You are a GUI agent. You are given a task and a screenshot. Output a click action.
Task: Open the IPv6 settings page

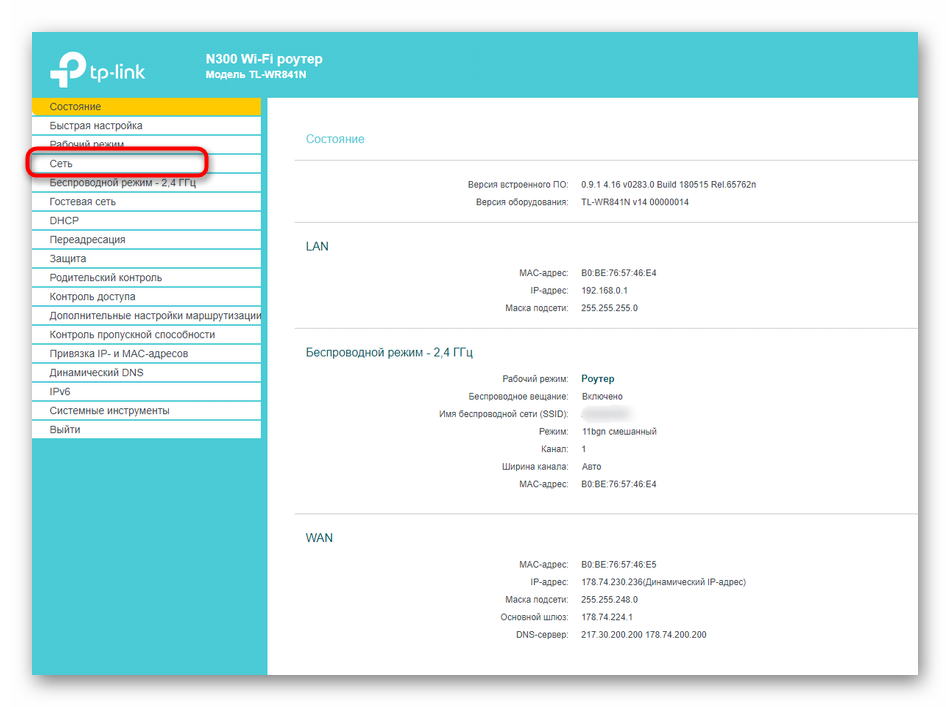pyautogui.click(x=60, y=392)
